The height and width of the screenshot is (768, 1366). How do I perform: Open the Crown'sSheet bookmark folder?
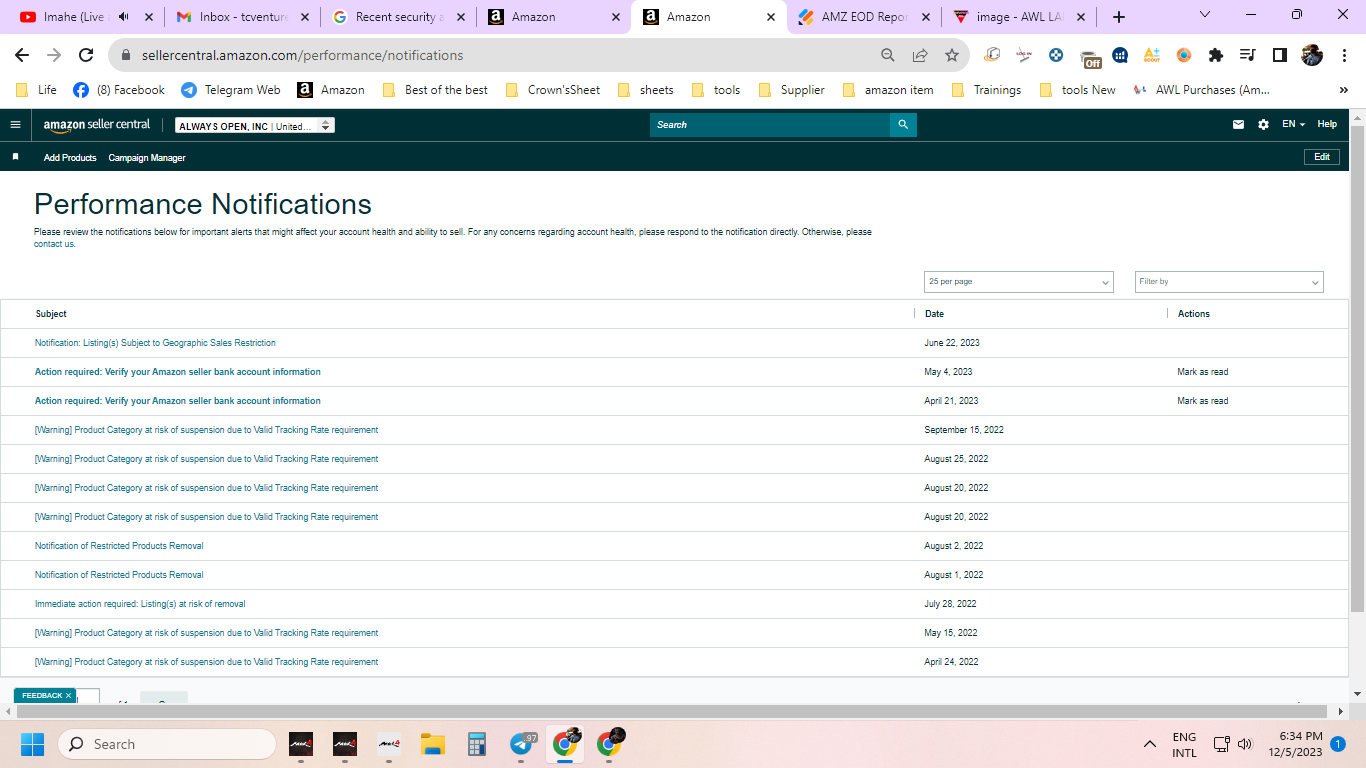[553, 90]
